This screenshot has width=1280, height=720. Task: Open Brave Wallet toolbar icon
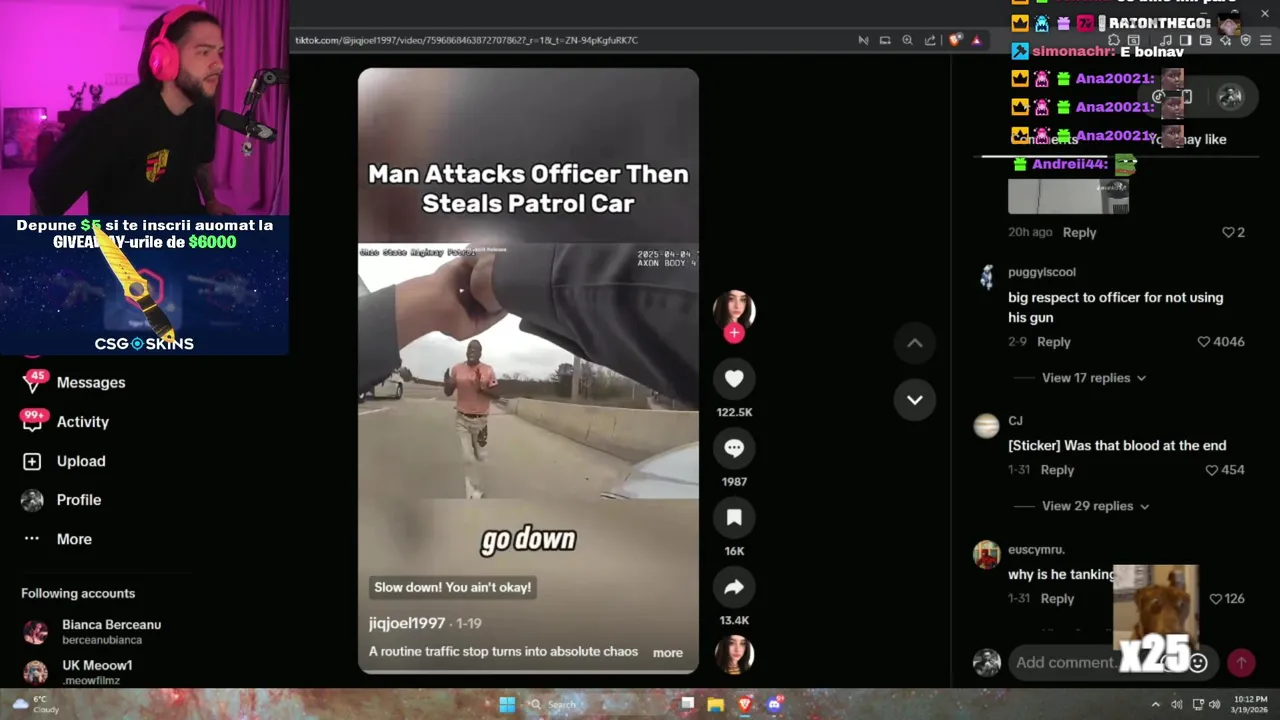point(1206,40)
